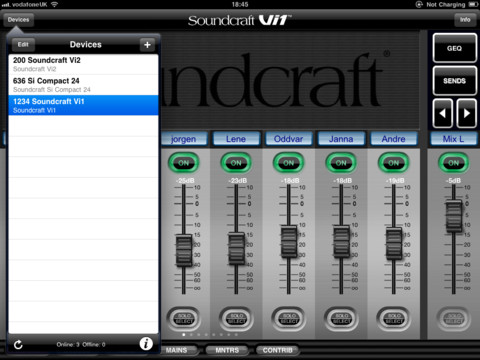Toggle ON button for jorgen channel
The width and height of the screenshot is (480, 360).
[x=183, y=163]
